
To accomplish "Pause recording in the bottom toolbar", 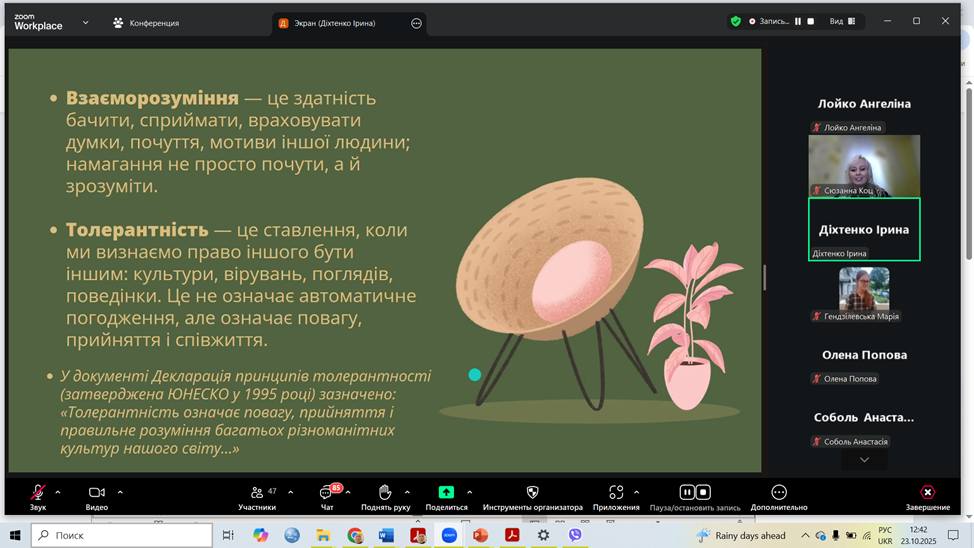I will coord(687,492).
